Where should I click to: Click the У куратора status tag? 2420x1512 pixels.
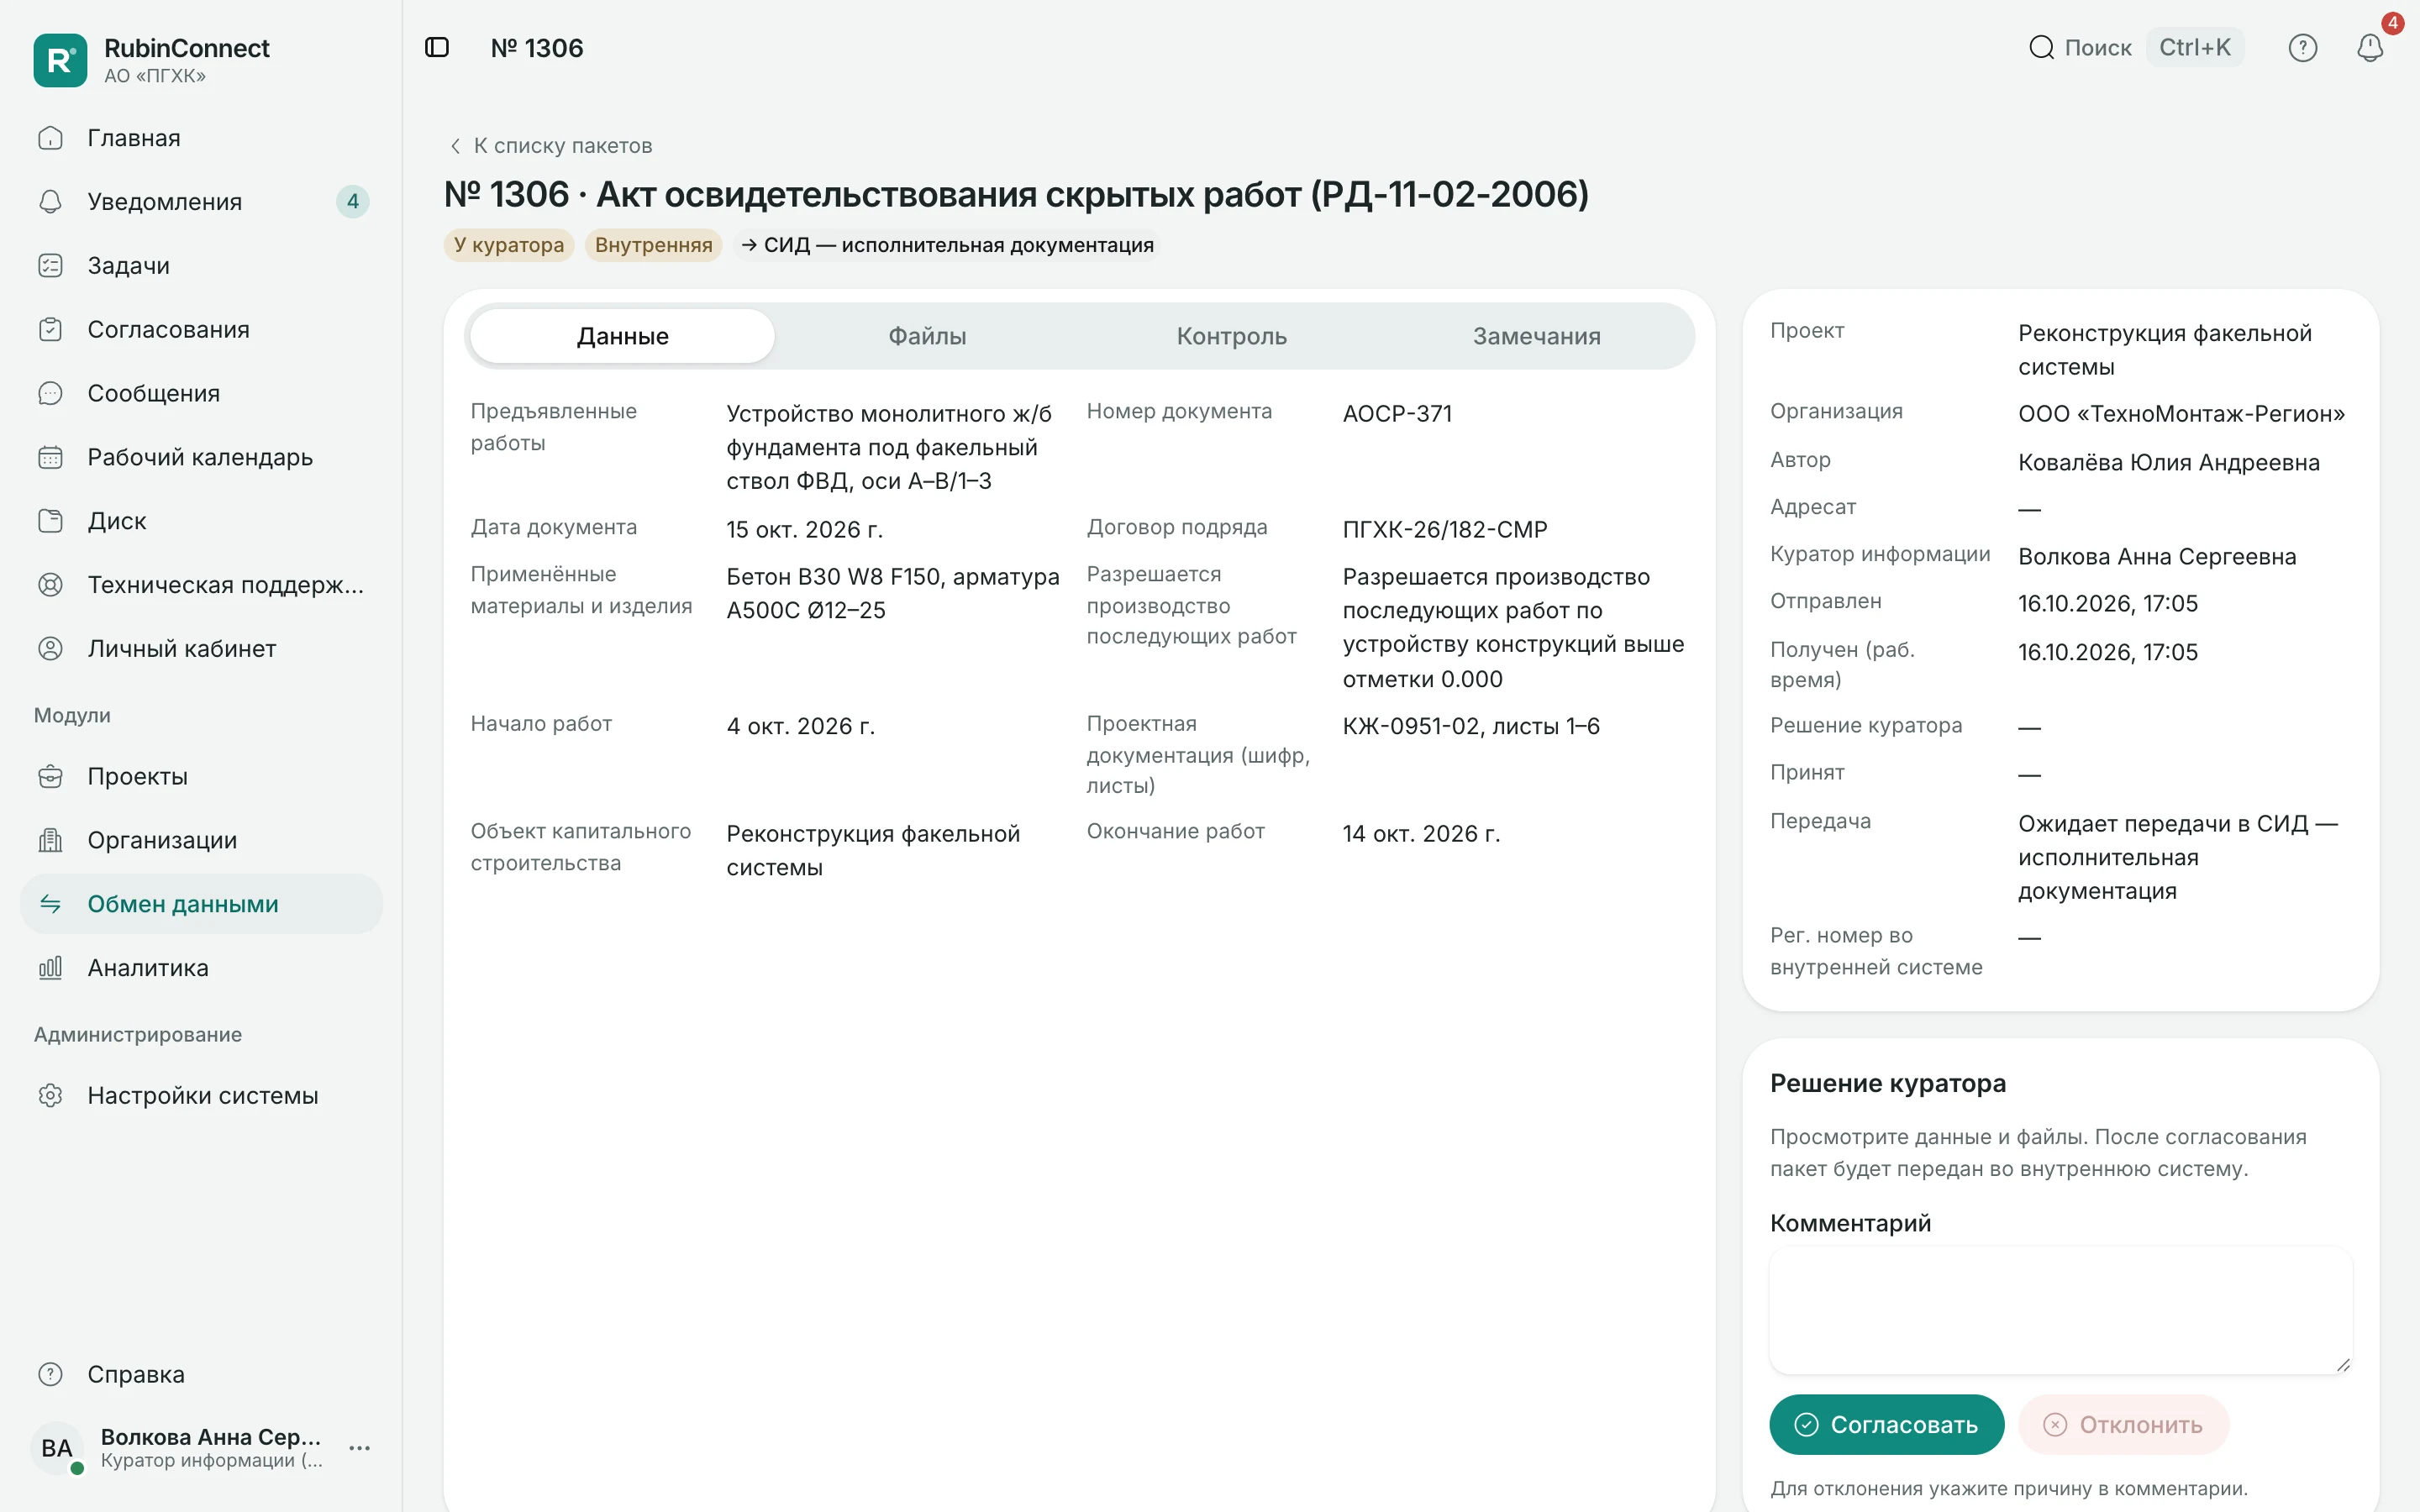[x=508, y=245]
